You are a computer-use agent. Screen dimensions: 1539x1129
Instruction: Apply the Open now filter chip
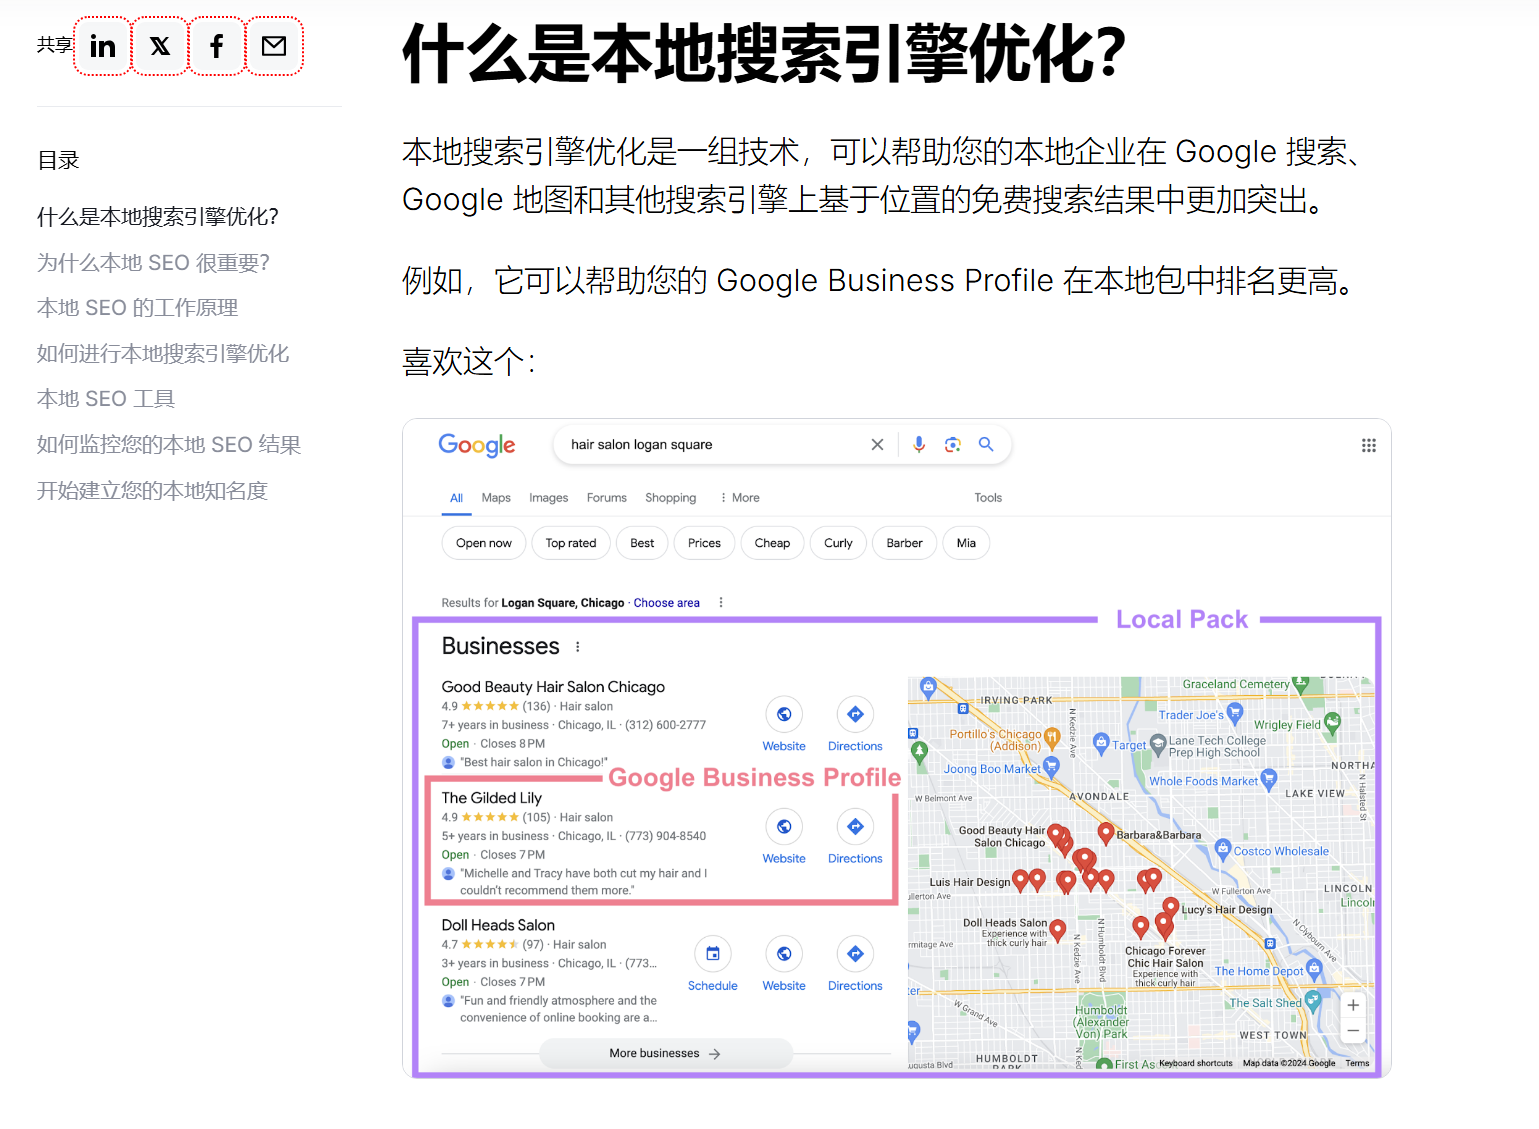pos(484,543)
